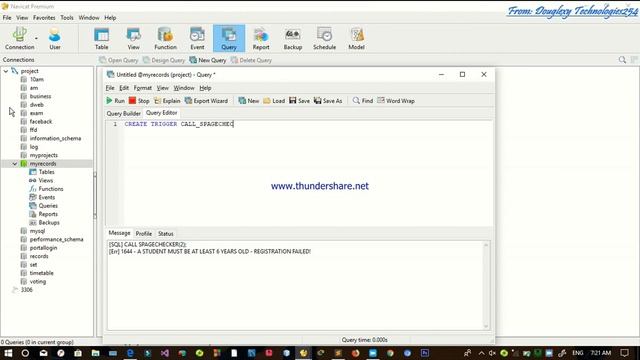Run the query with the Run button
This screenshot has width=640, height=360.
(x=116, y=100)
